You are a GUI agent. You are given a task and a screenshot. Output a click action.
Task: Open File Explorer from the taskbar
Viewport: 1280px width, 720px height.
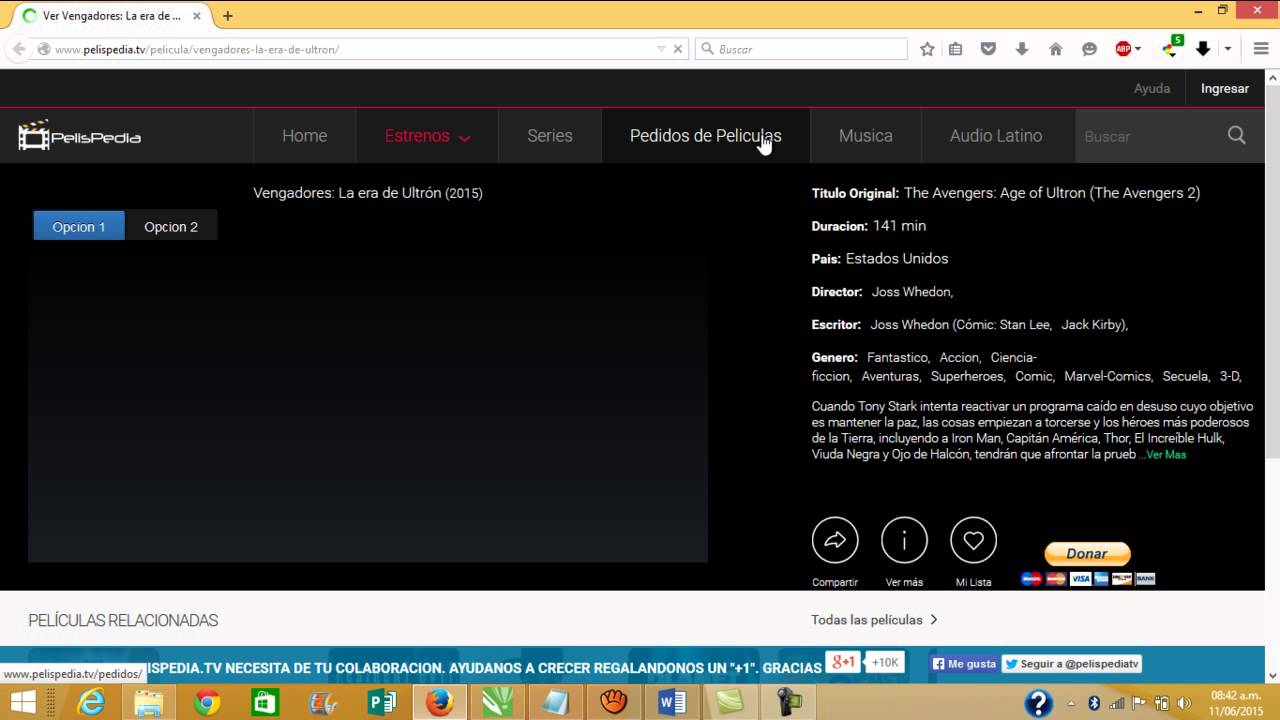149,703
